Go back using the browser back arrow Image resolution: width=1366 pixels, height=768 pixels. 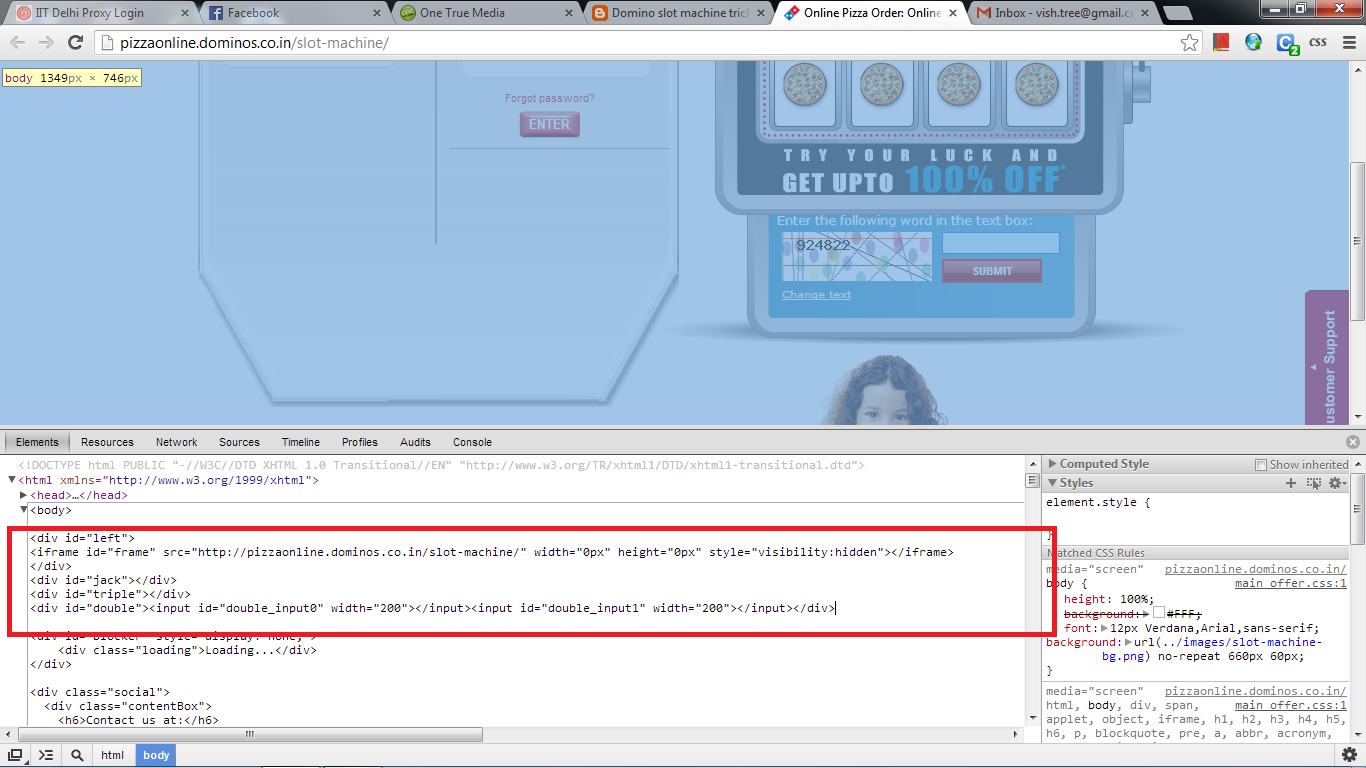18,43
